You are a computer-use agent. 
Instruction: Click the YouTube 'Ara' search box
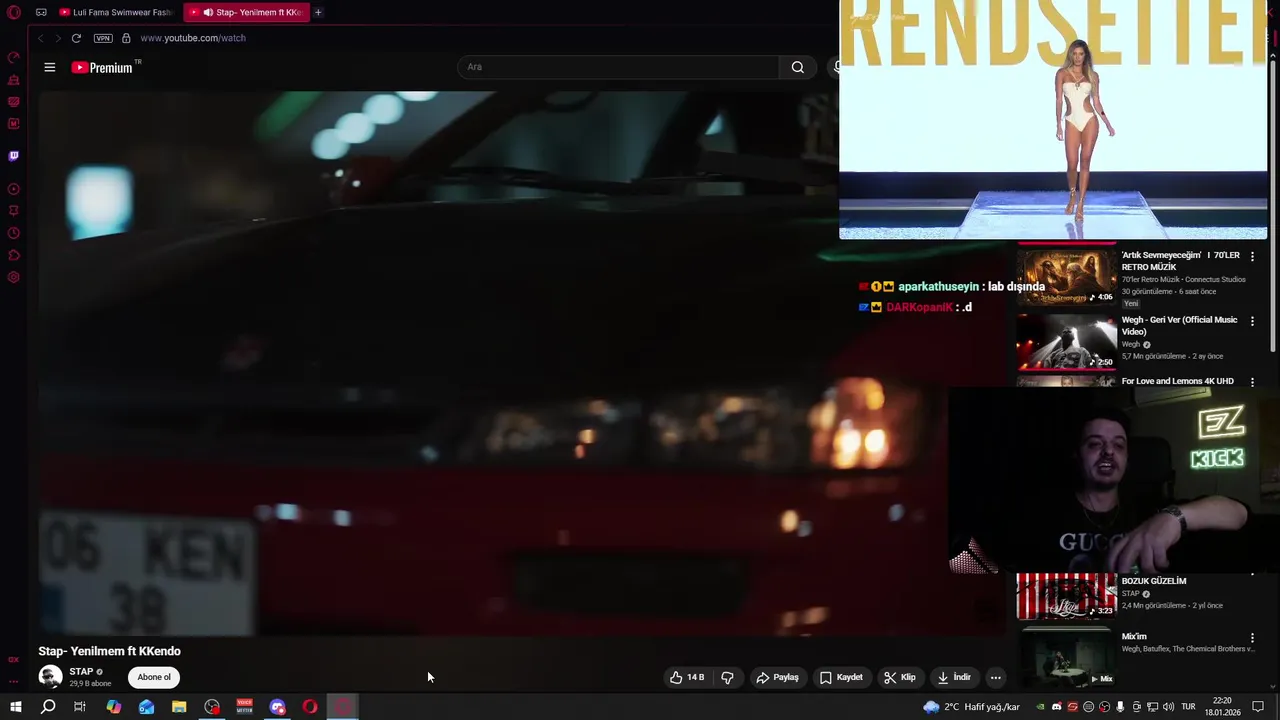pyautogui.click(x=618, y=67)
